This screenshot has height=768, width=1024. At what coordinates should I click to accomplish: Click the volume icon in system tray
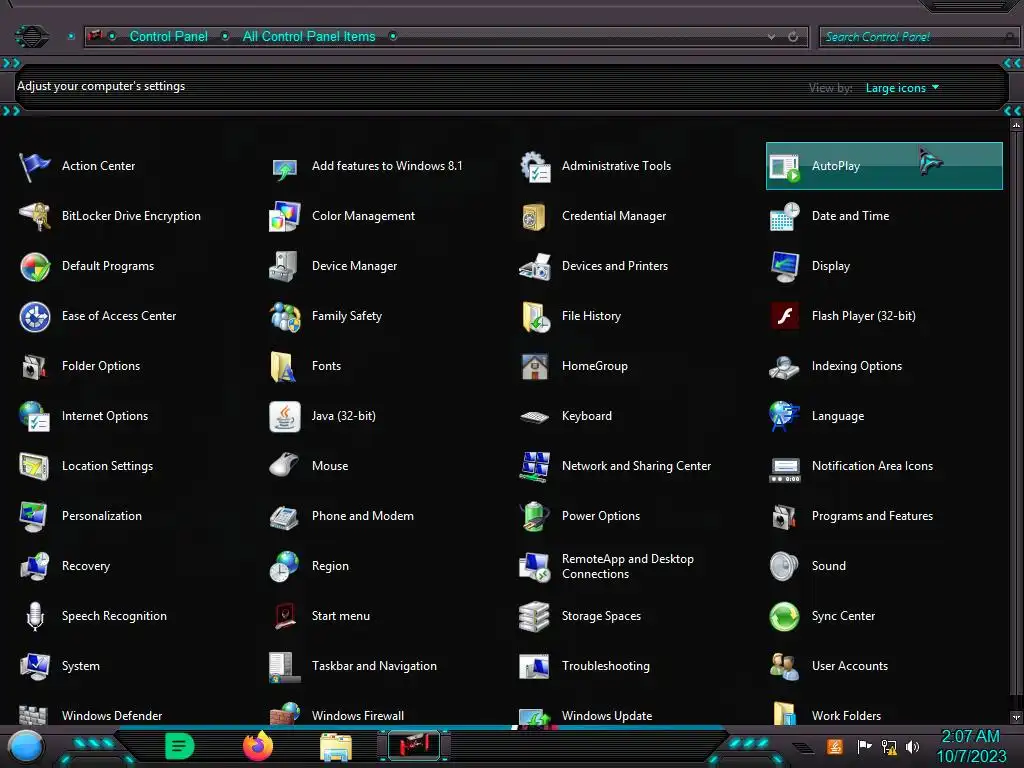(x=912, y=746)
